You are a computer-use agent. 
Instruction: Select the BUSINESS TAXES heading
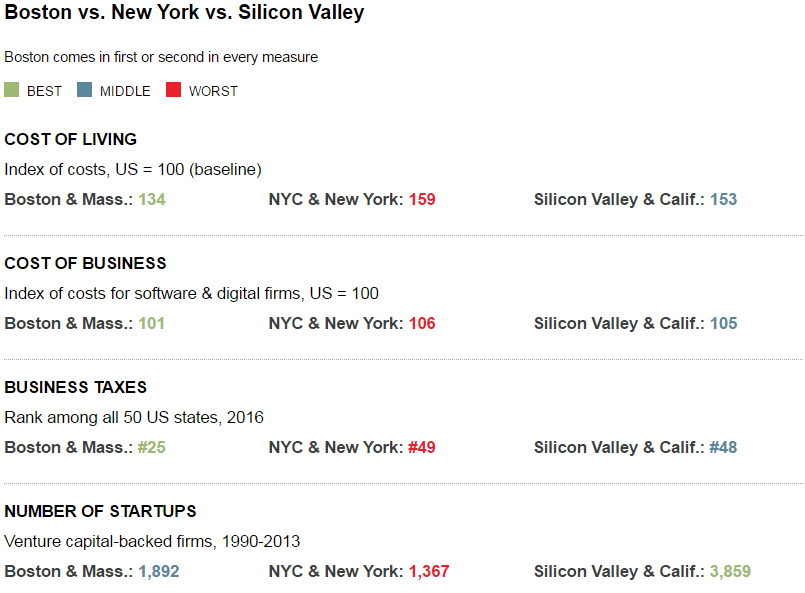pyautogui.click(x=75, y=387)
